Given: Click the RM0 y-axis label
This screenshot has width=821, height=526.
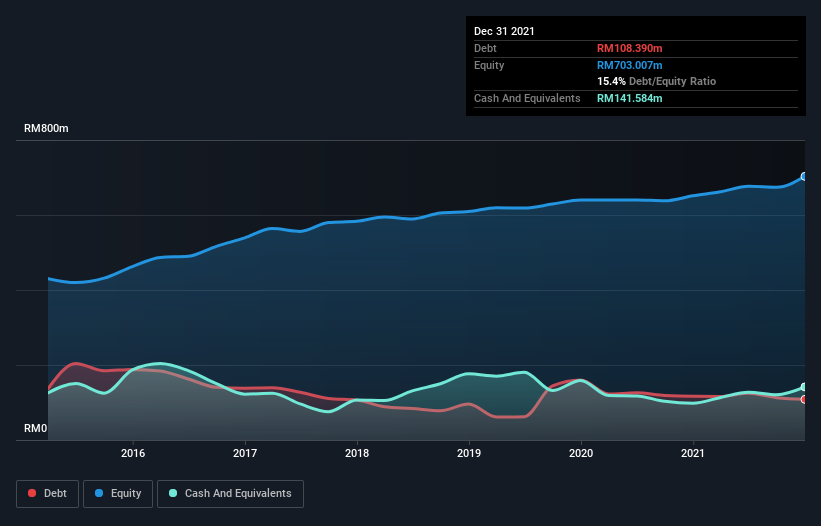Looking at the screenshot, I should 36,428.
